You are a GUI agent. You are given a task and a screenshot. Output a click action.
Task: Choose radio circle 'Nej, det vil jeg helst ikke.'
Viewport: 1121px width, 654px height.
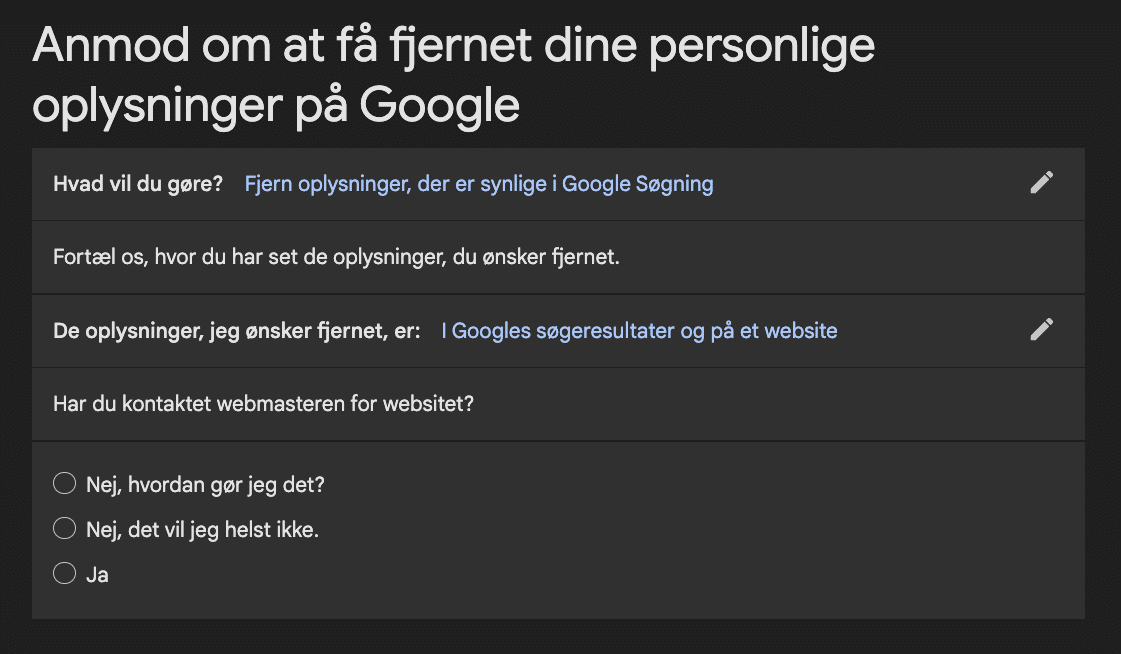coord(64,529)
